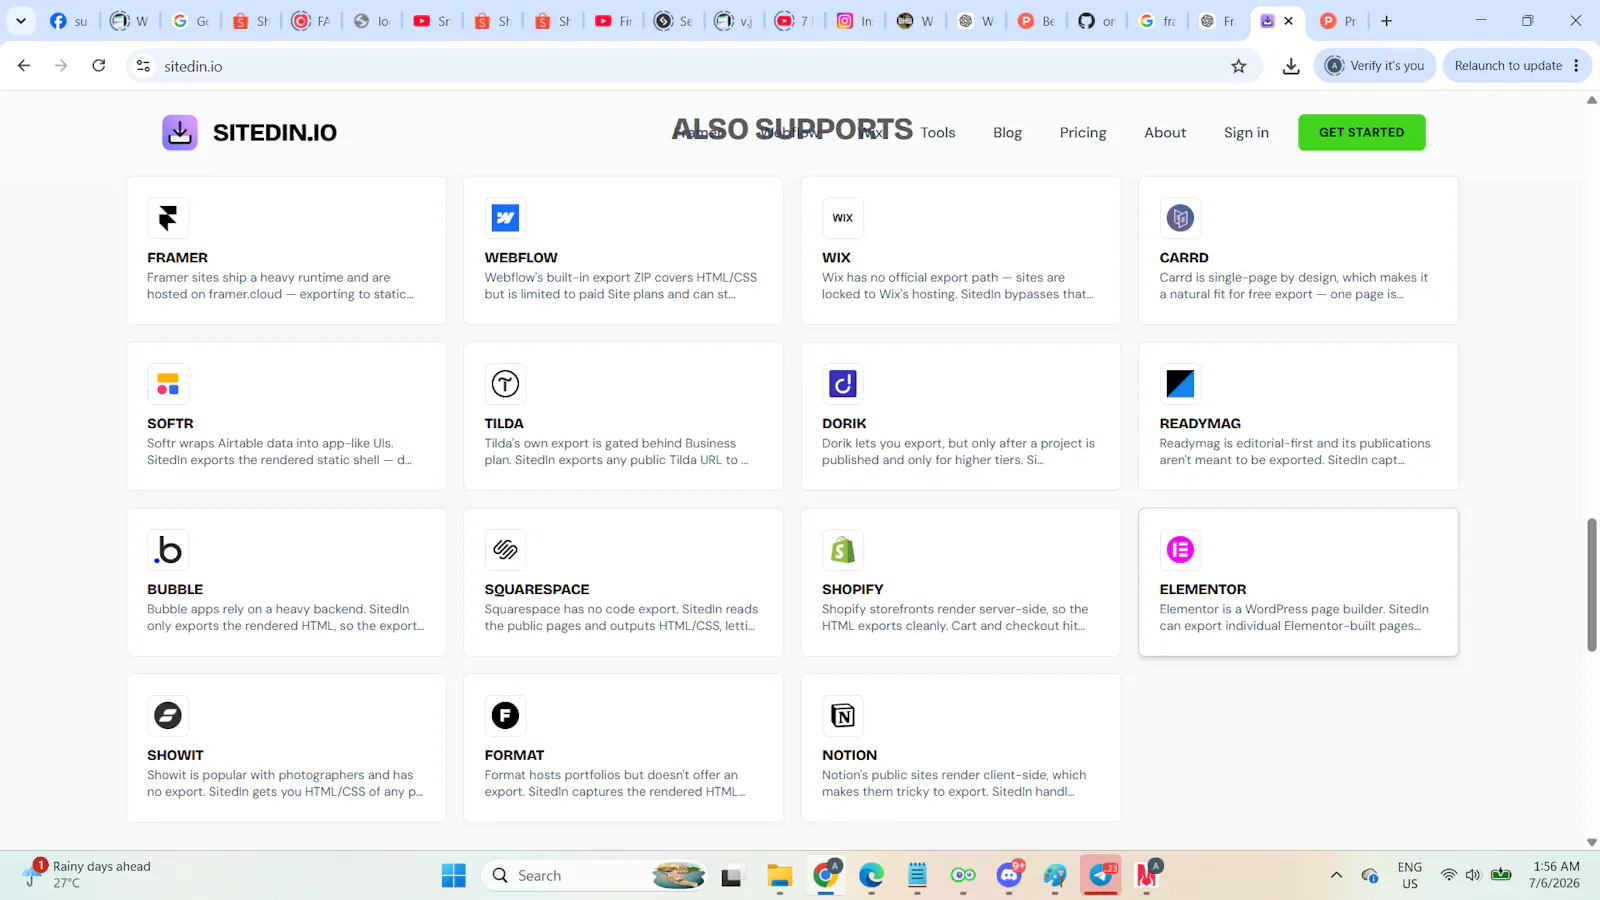Screen dimensions: 1600x900
Task: Click the Elementor logo icon
Action: click(x=1180, y=550)
